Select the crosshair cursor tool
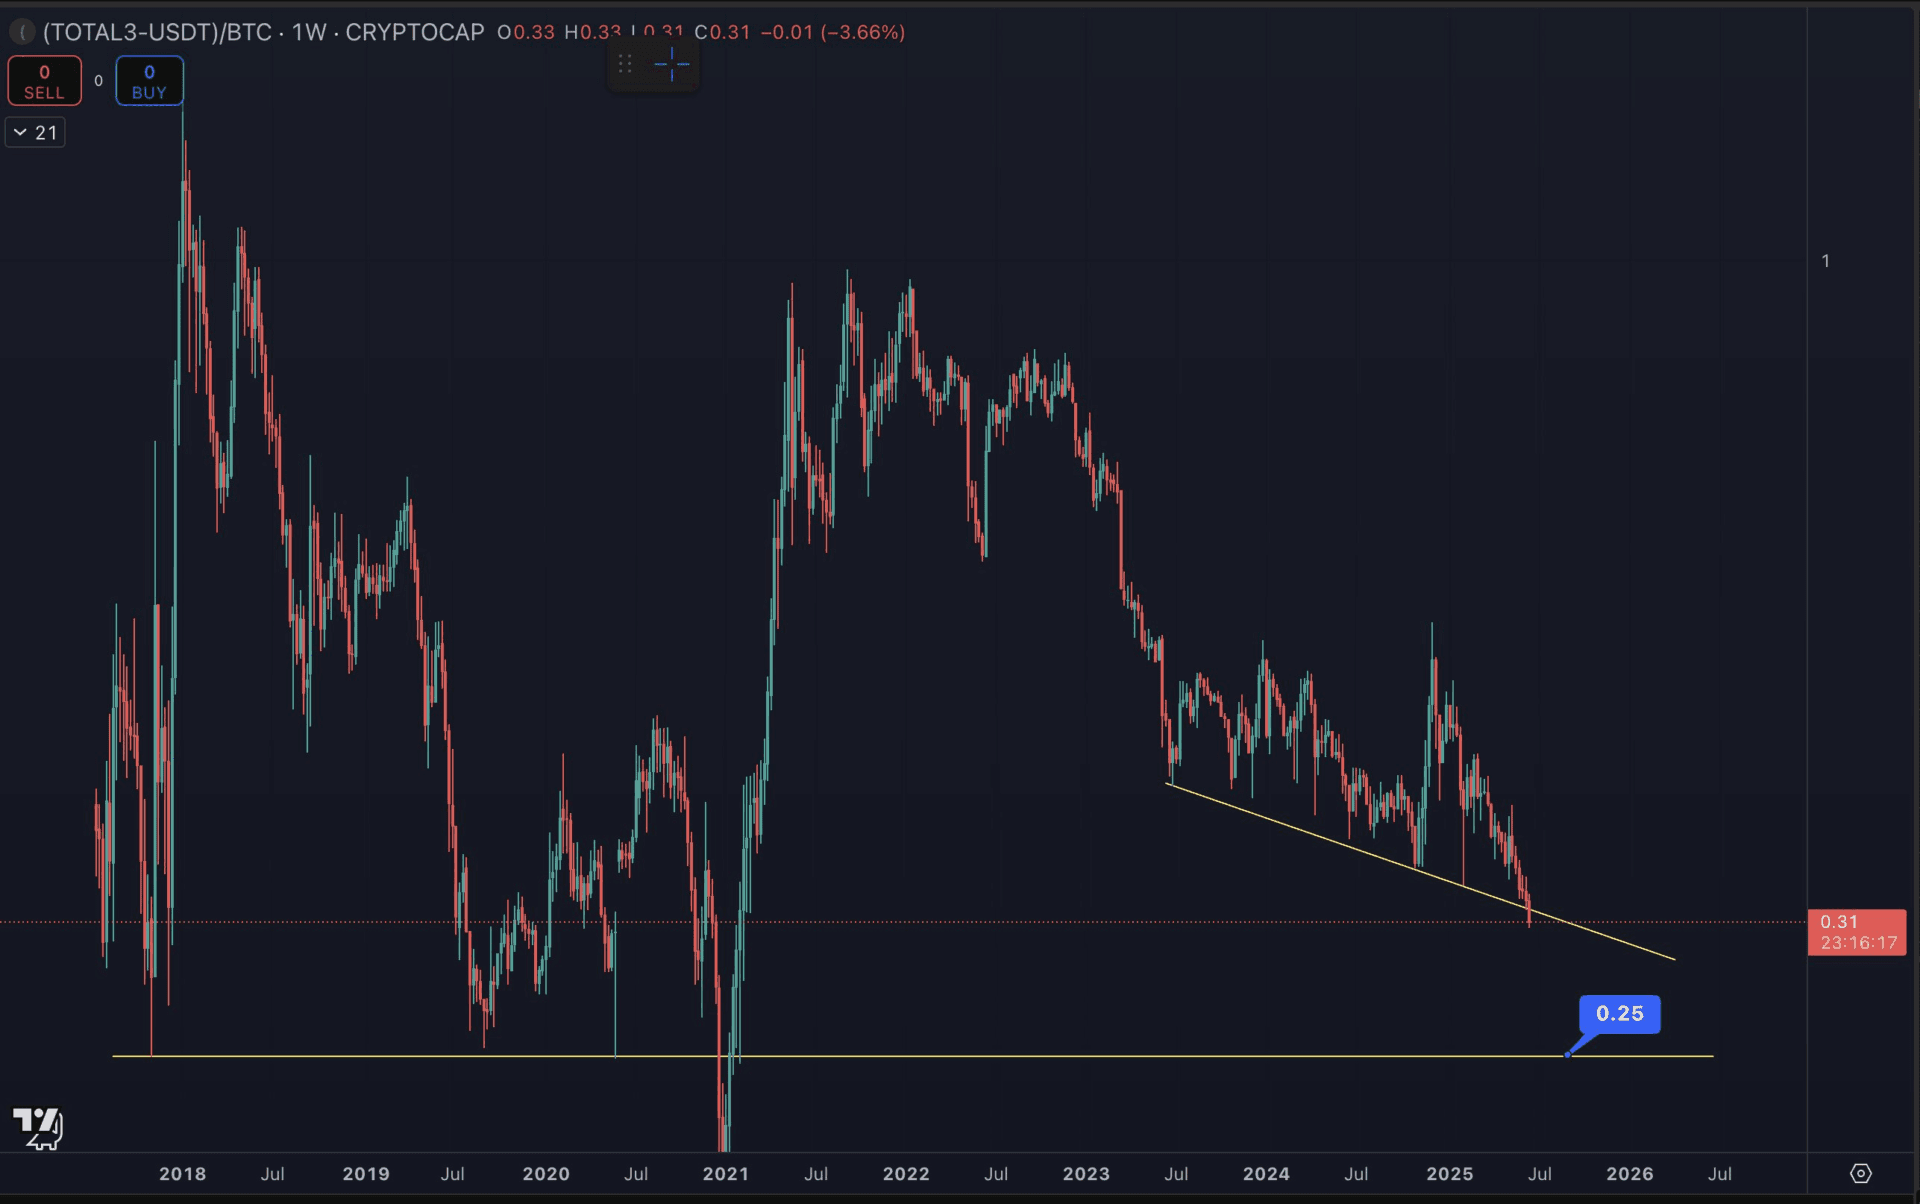 click(x=671, y=65)
